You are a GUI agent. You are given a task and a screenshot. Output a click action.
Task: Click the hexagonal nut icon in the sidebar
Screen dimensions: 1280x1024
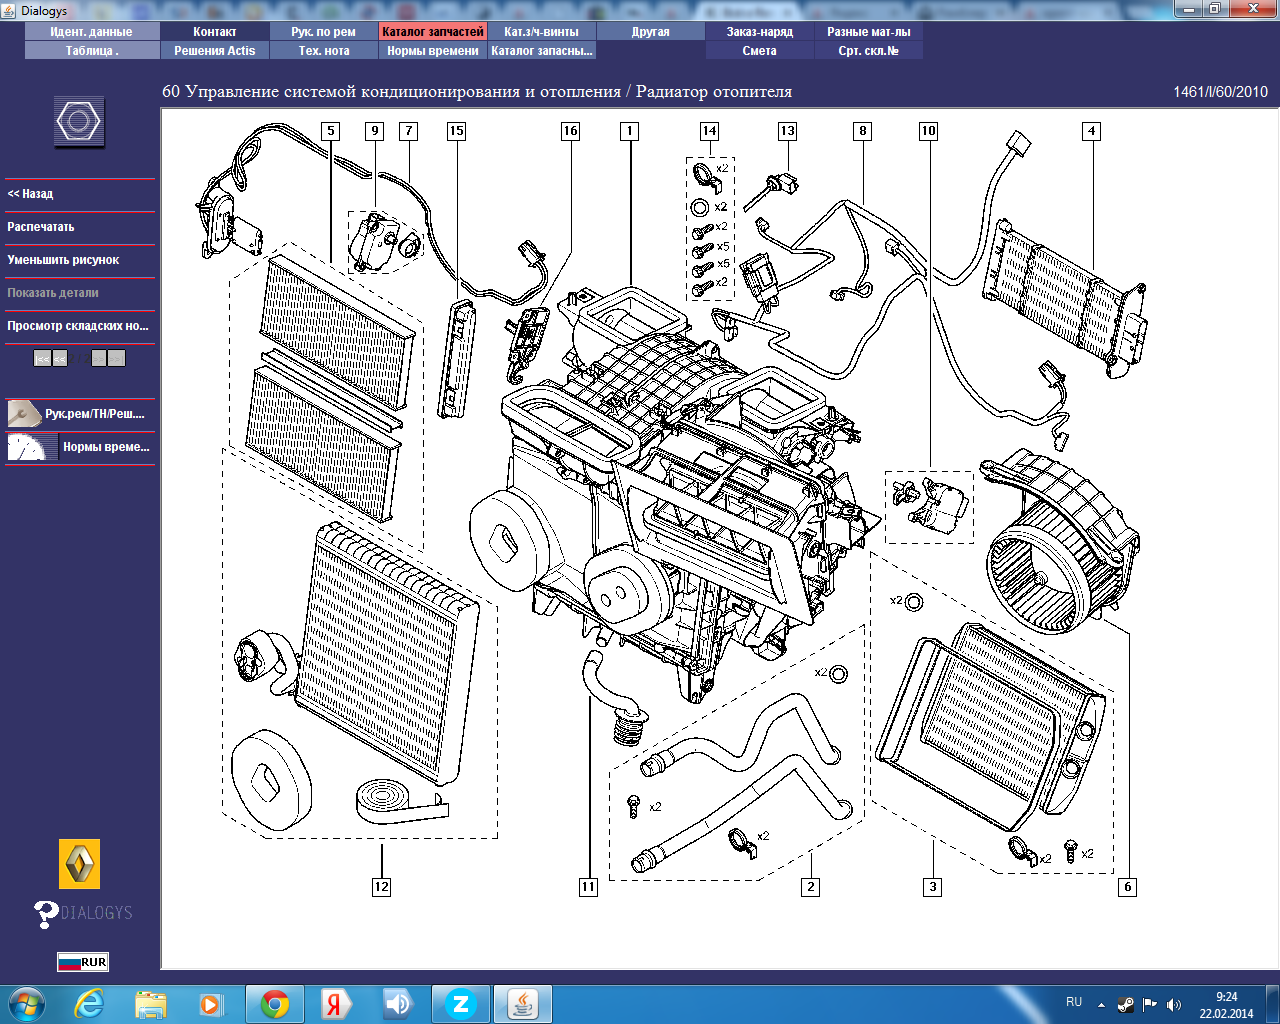(79, 122)
